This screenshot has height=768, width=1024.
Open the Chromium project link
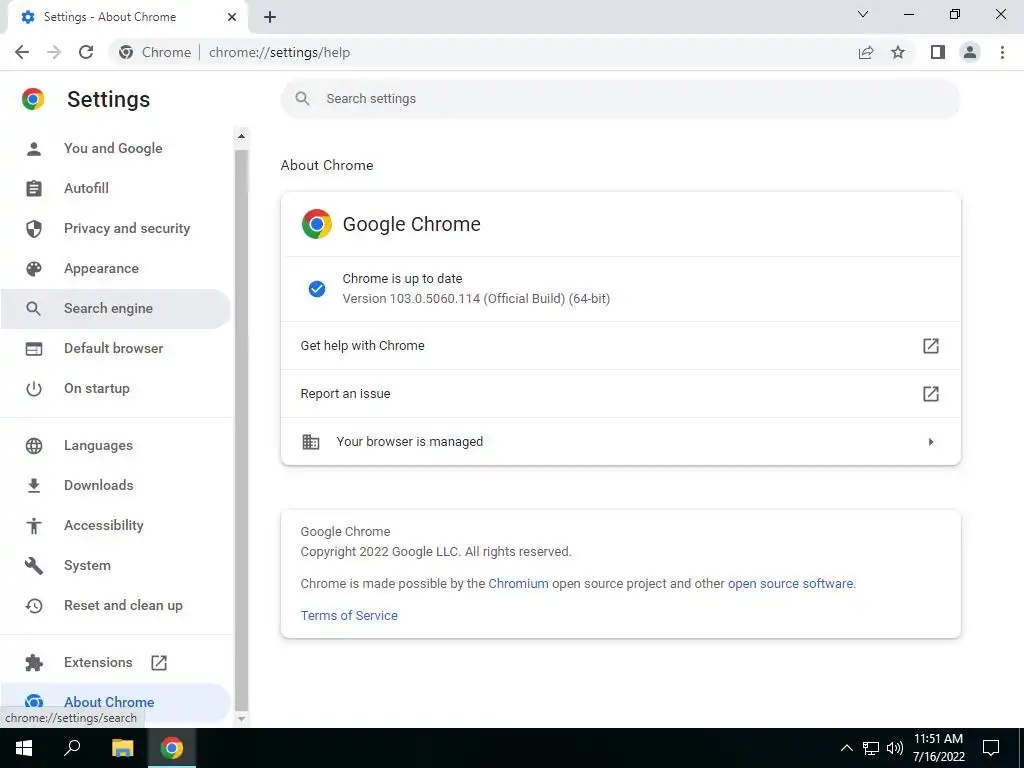tap(518, 583)
